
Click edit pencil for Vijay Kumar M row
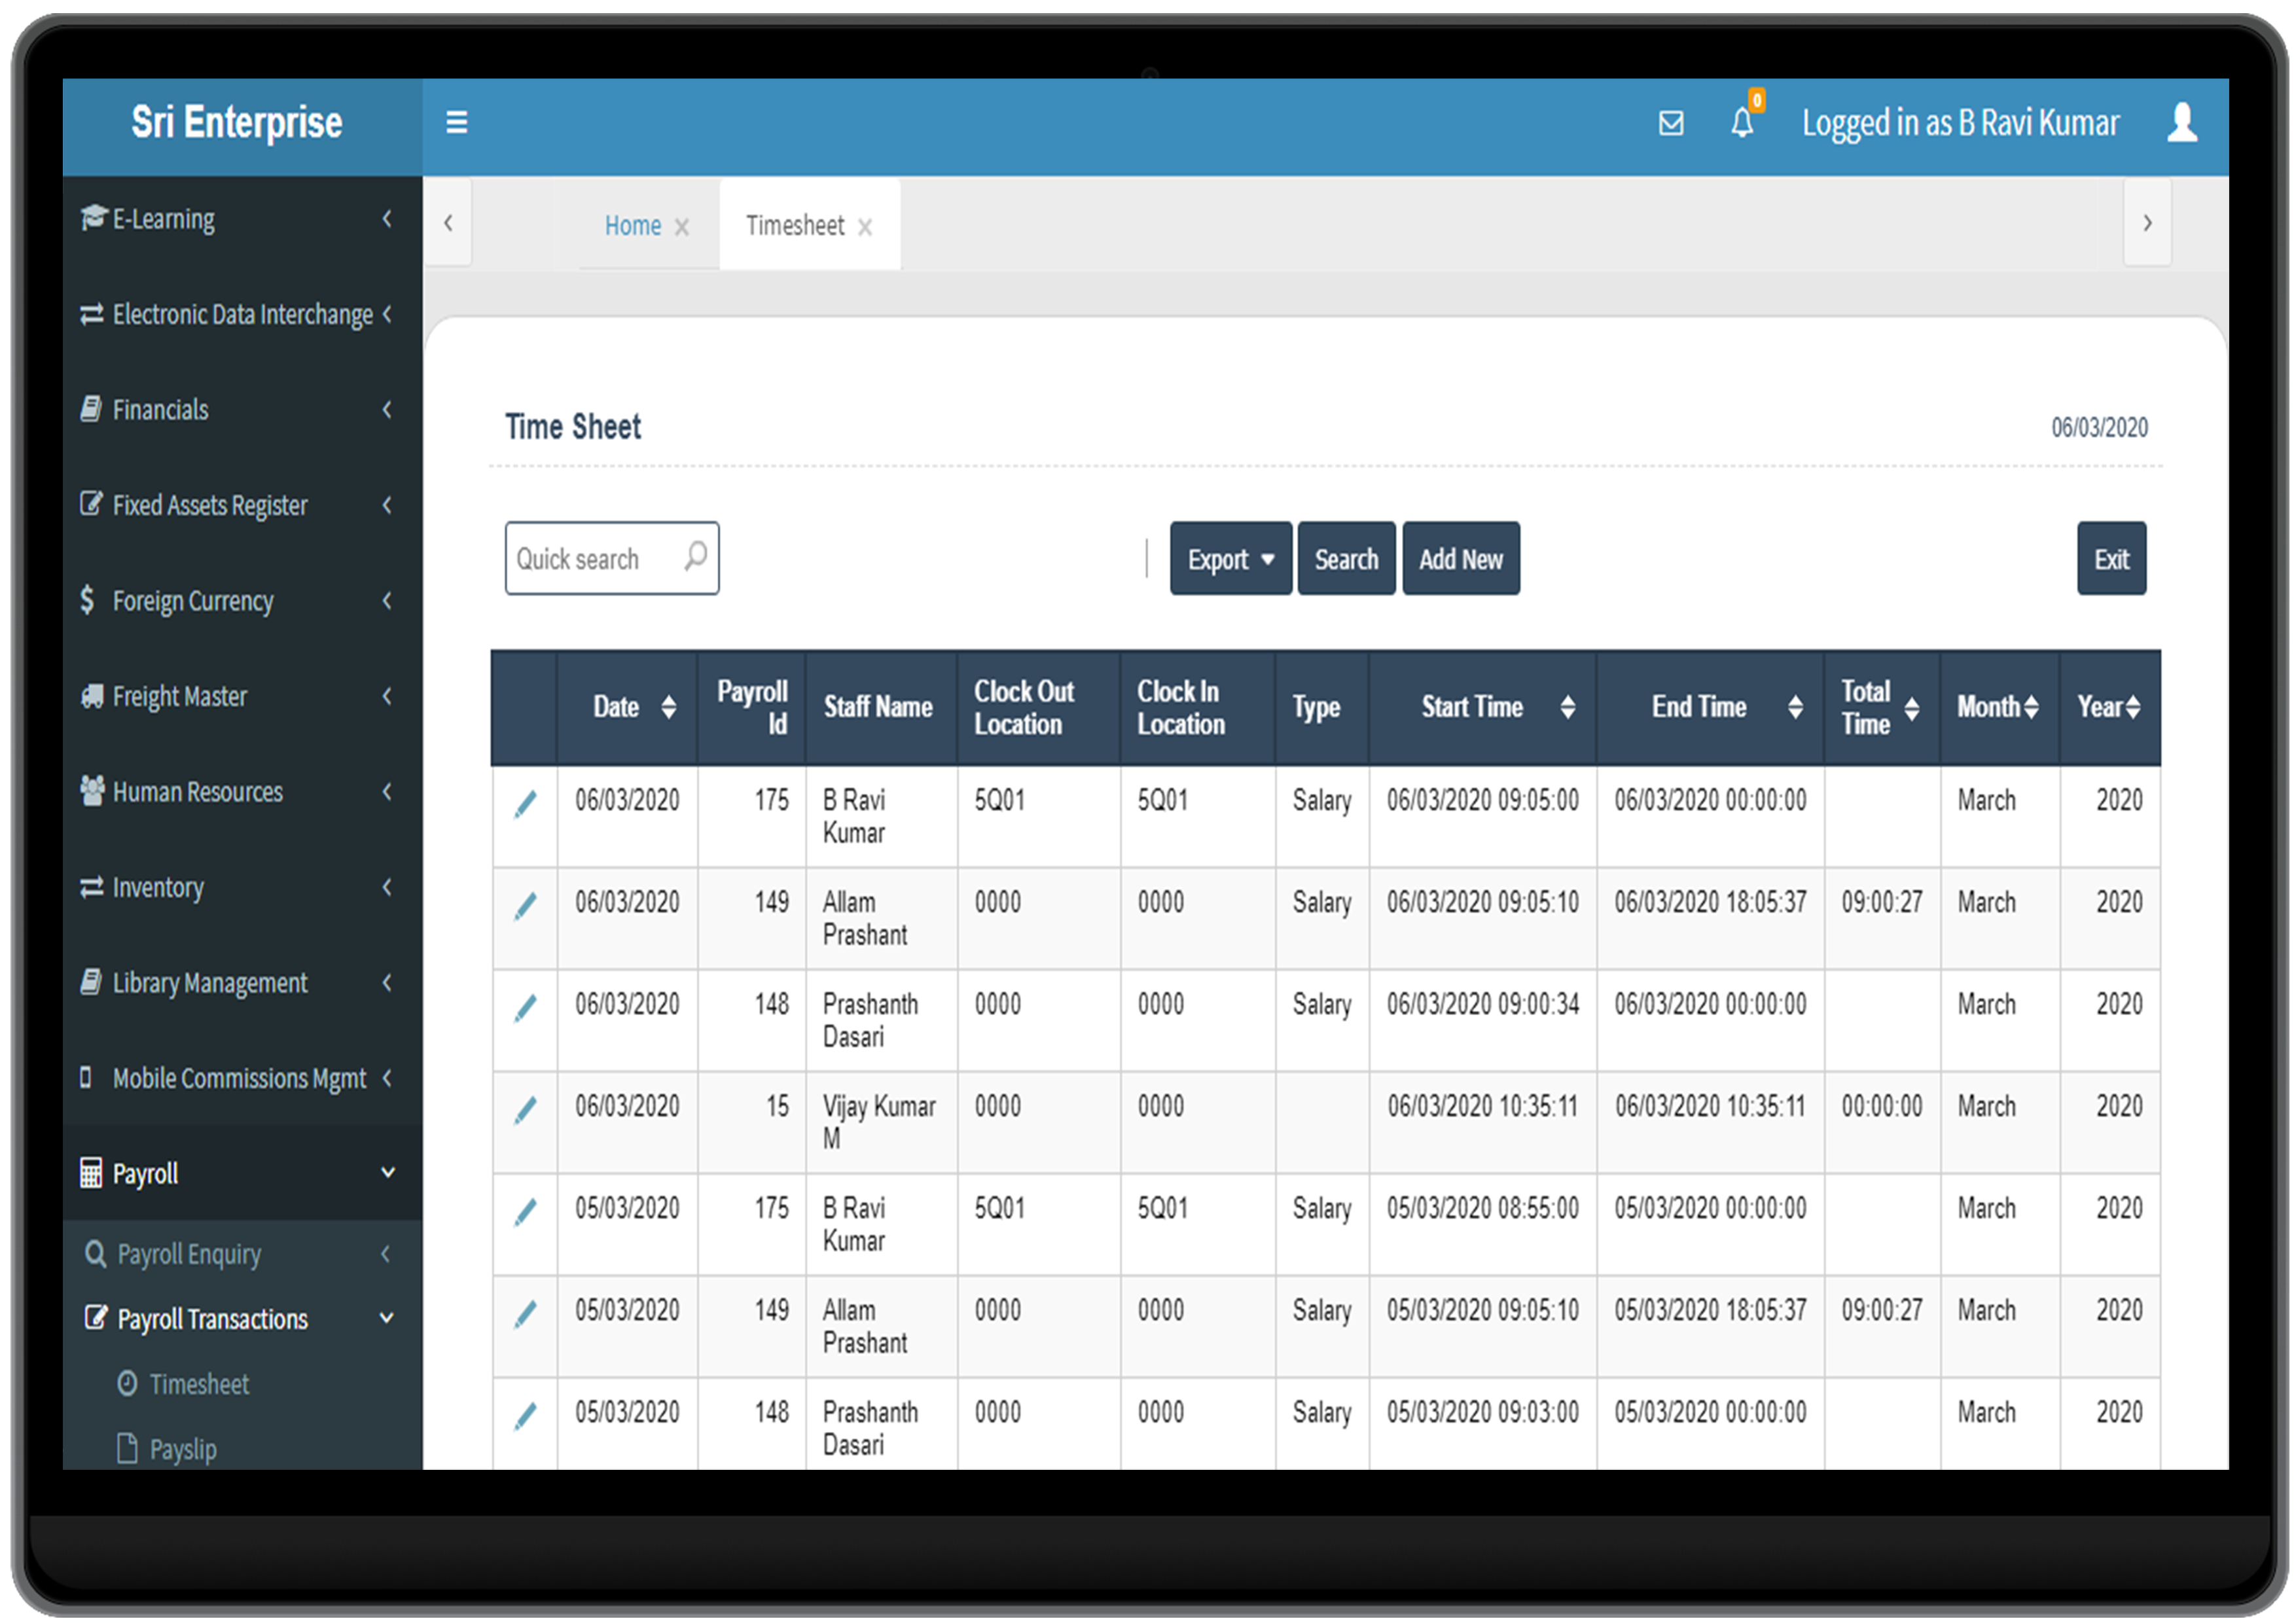click(525, 1110)
